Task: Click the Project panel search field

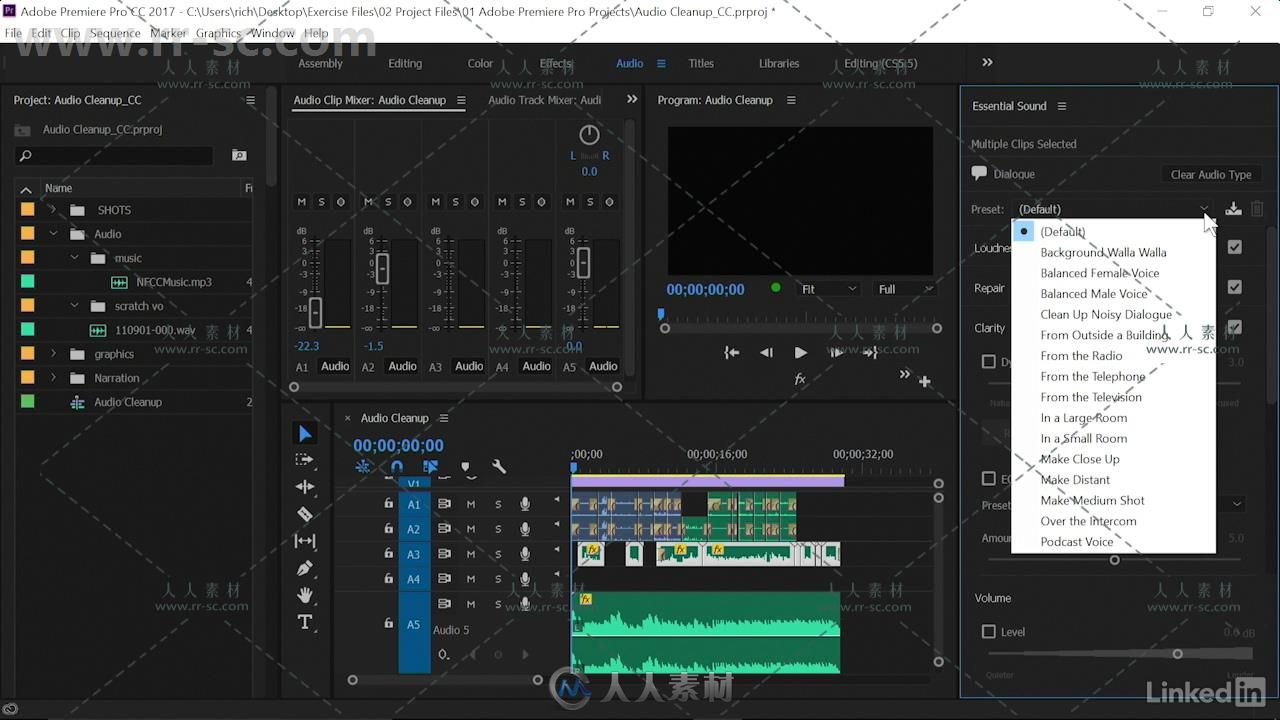Action: click(115, 156)
